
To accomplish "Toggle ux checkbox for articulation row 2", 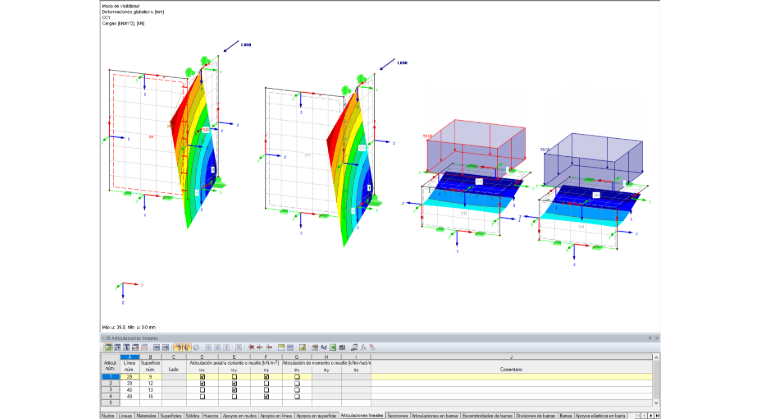I will click(x=202, y=383).
